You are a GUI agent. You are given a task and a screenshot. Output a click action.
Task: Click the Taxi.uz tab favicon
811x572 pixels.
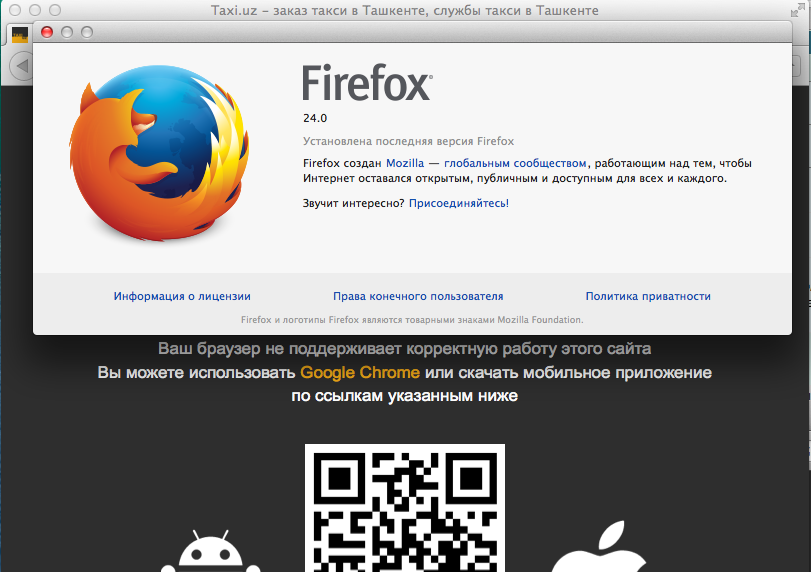point(20,34)
